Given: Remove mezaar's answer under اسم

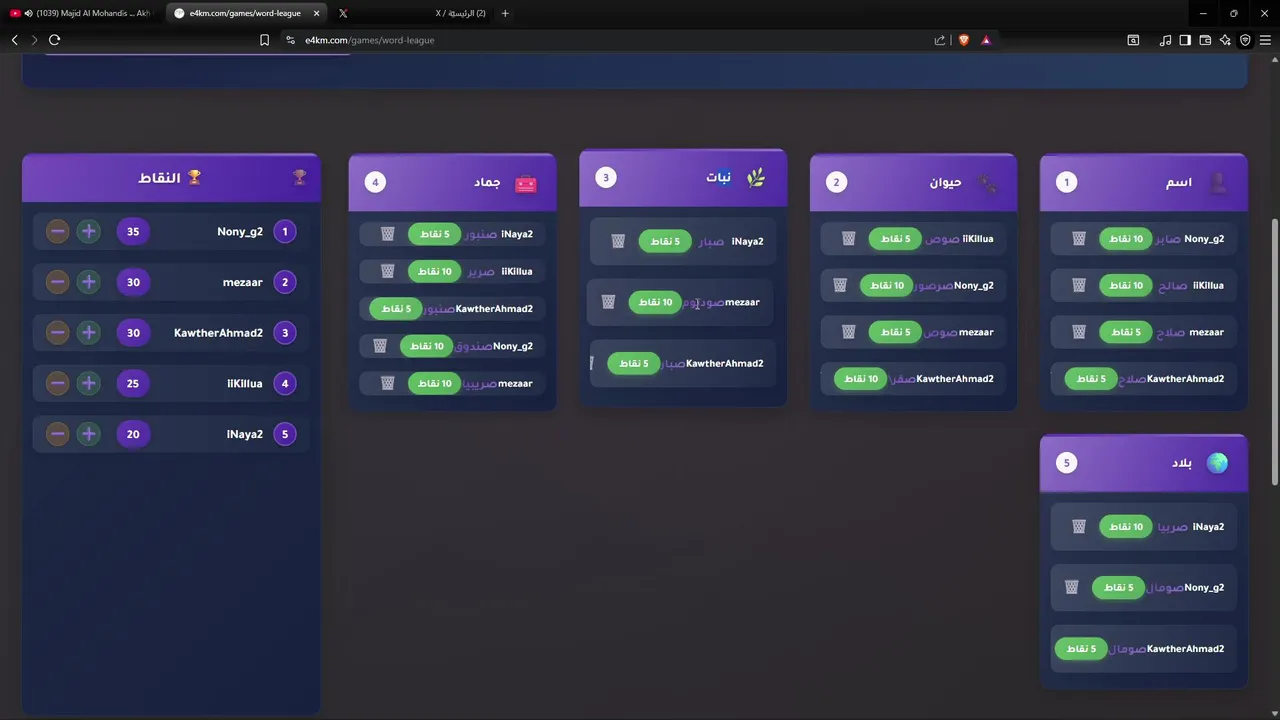Looking at the screenshot, I should tap(1079, 332).
